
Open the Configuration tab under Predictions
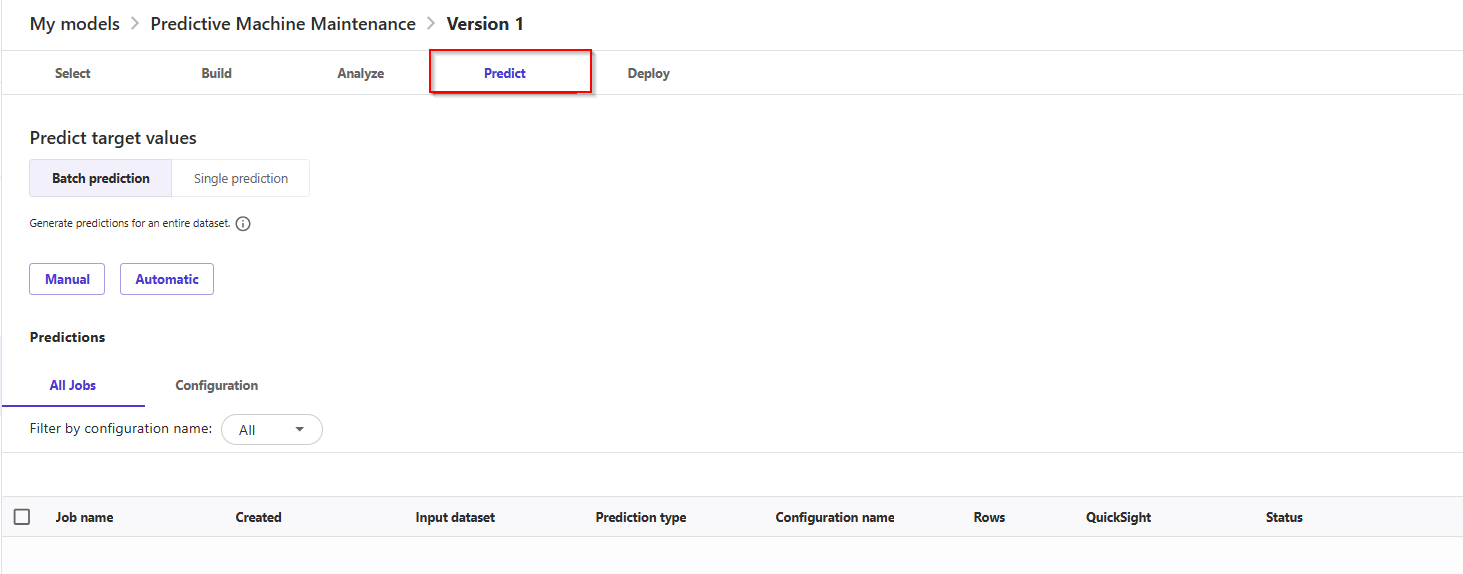pos(217,385)
